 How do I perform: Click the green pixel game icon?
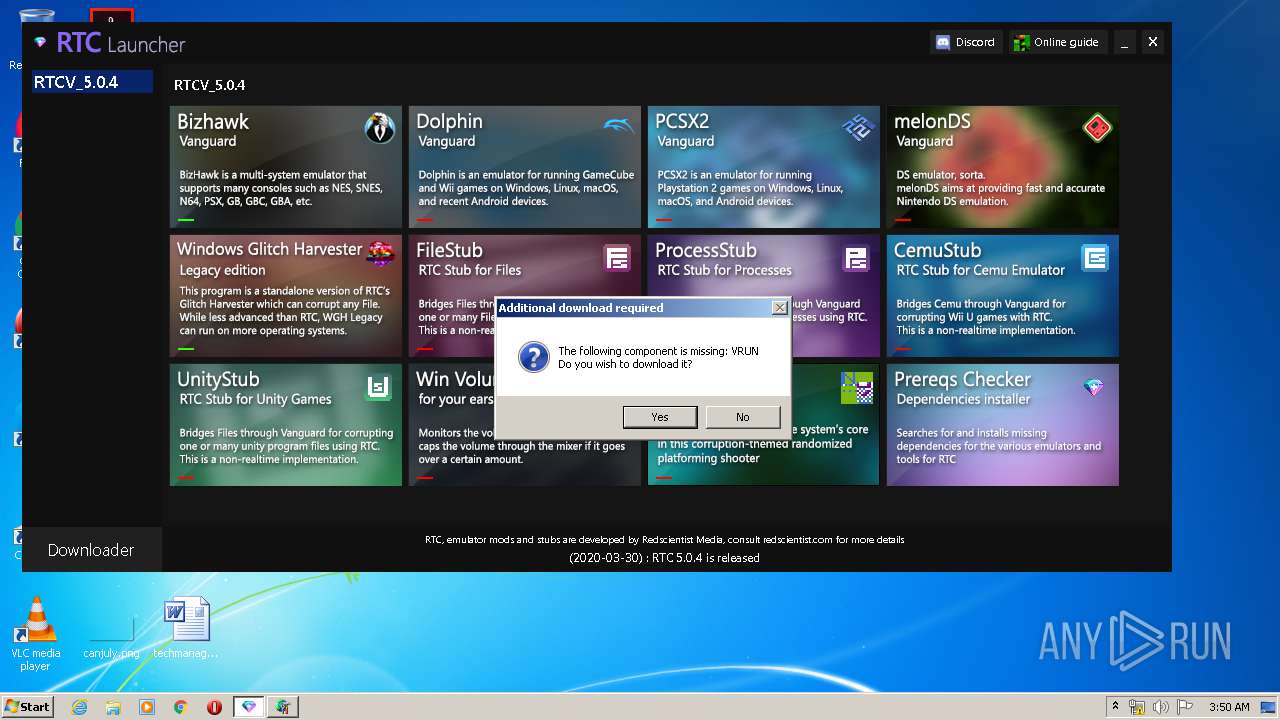(857, 387)
